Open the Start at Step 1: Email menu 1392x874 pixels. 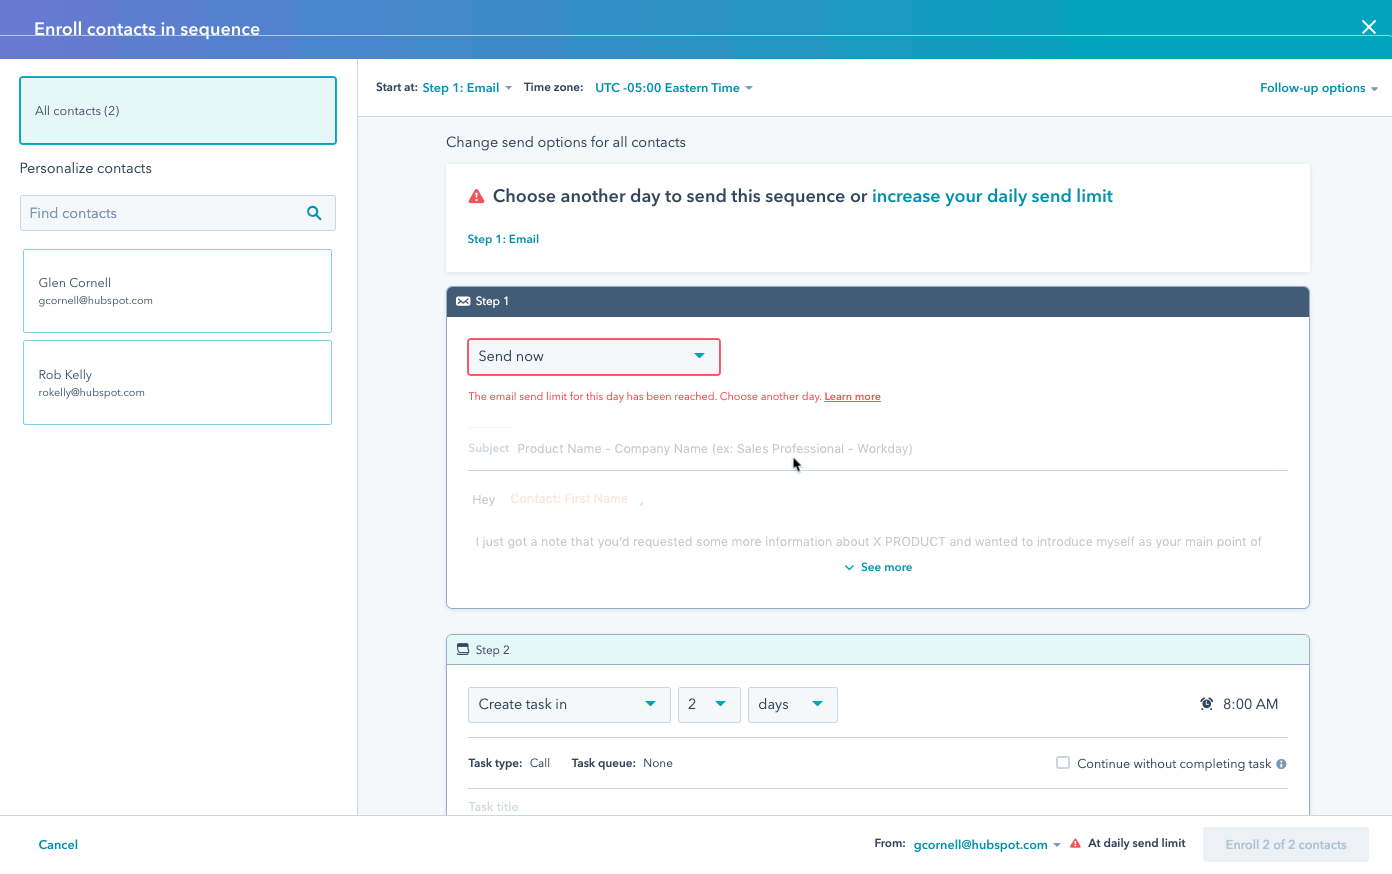[x=467, y=88]
